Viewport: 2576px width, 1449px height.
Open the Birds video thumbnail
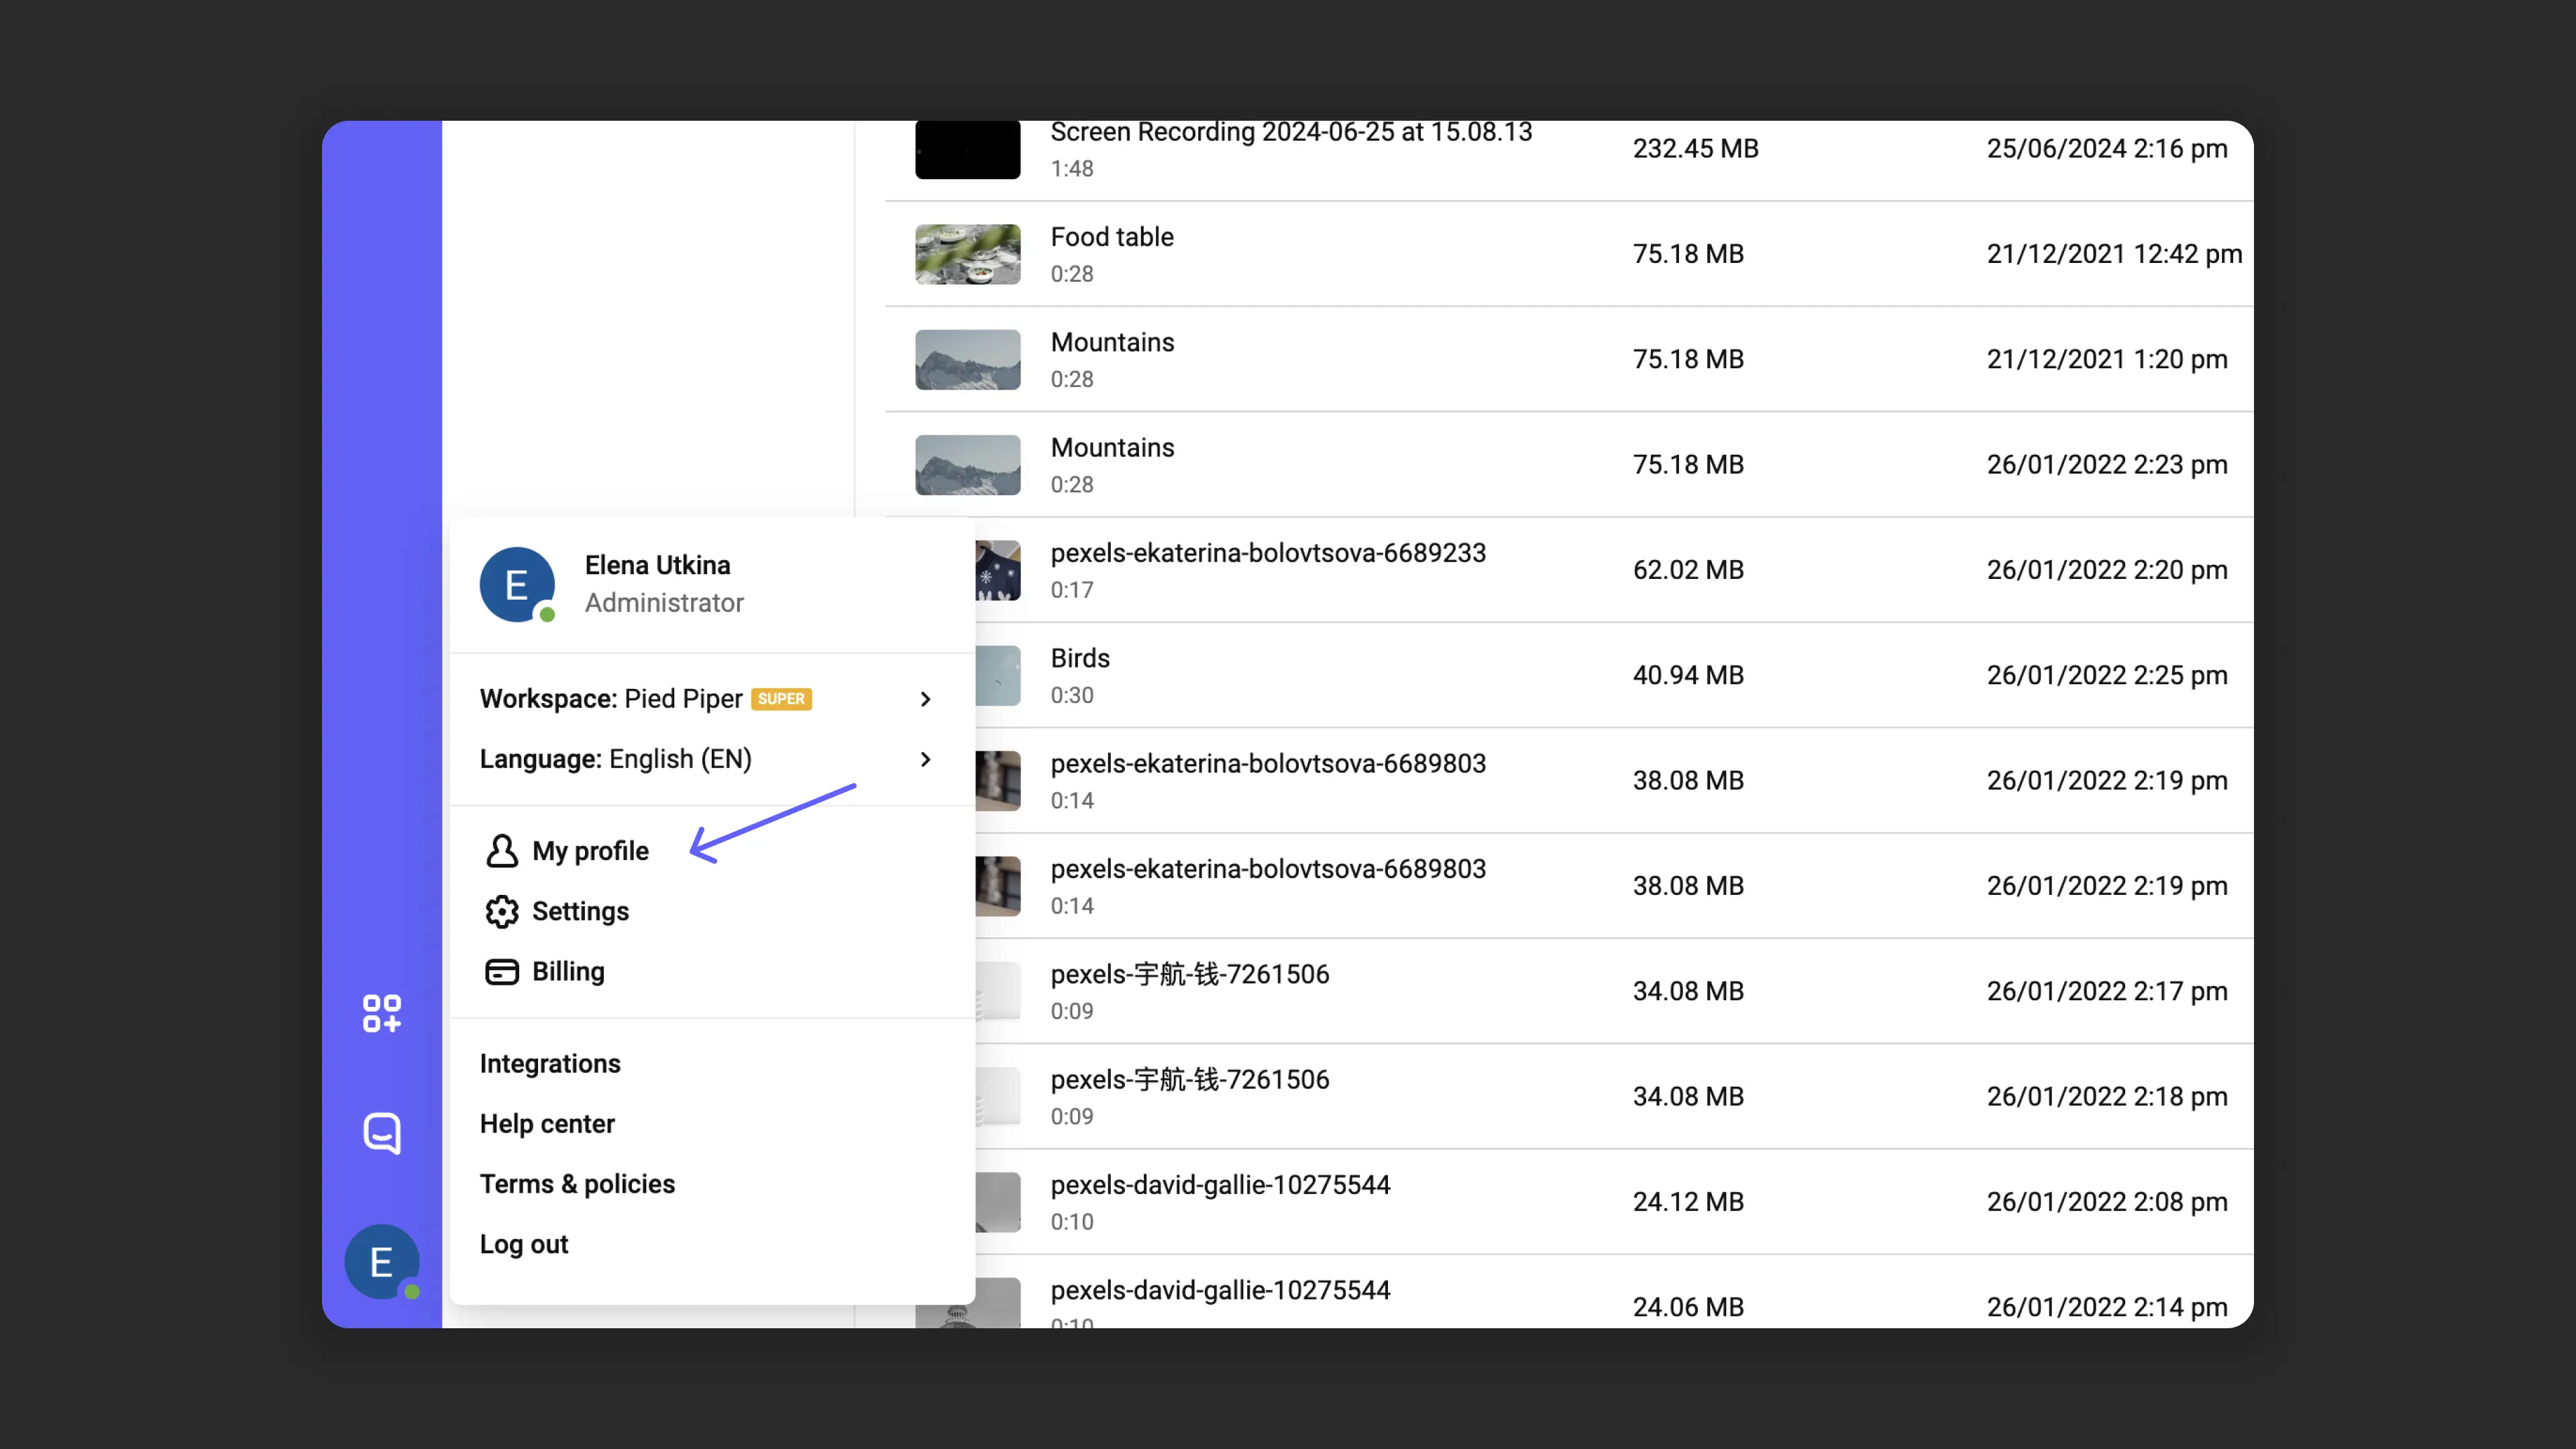(998, 675)
